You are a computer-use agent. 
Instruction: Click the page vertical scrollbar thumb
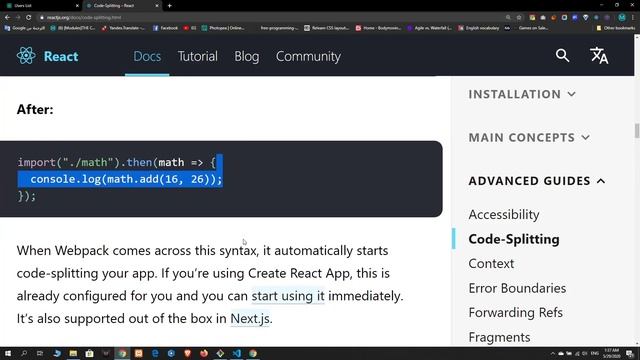pyautogui.click(x=637, y=131)
